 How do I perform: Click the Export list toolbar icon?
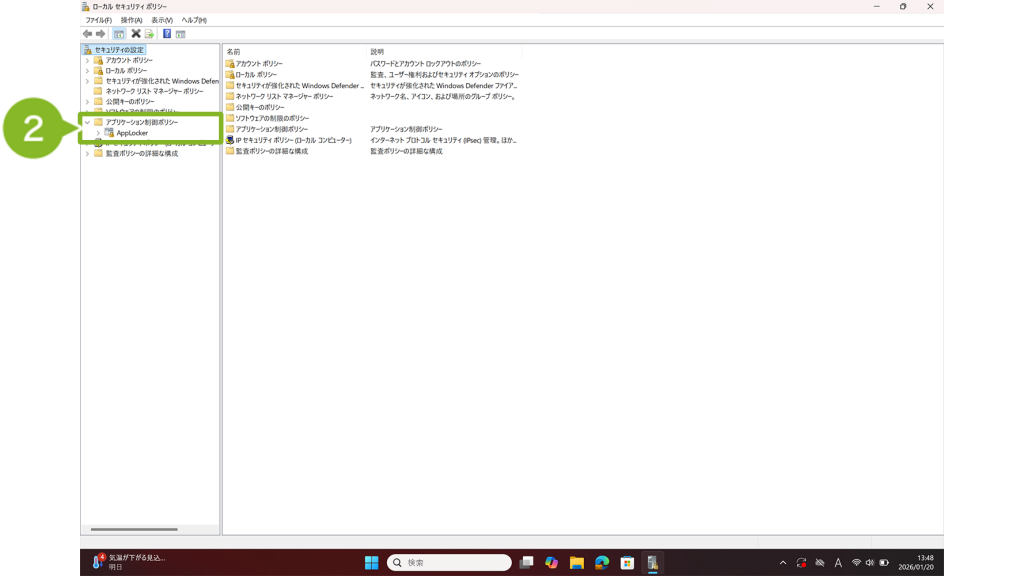coord(149,34)
